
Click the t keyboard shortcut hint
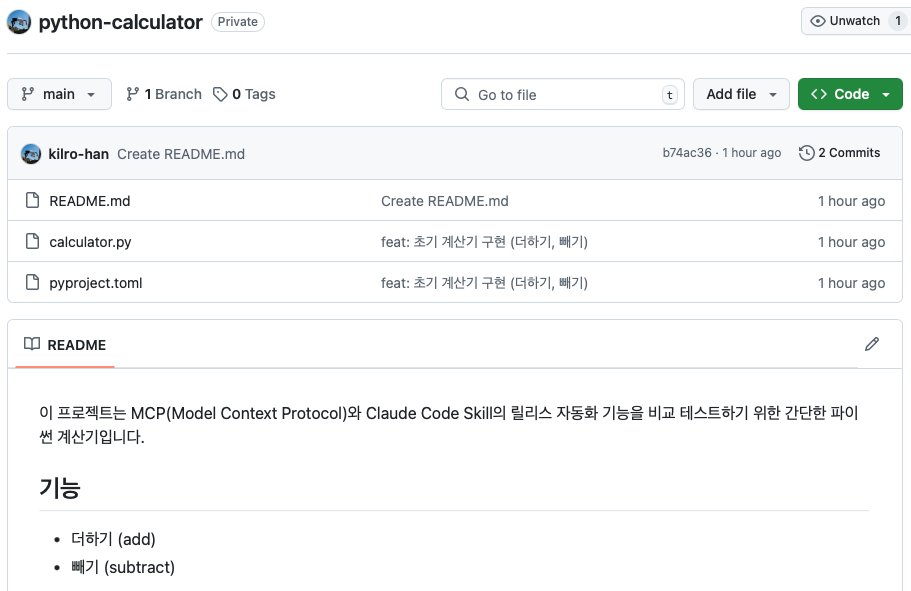pyautogui.click(x=669, y=95)
